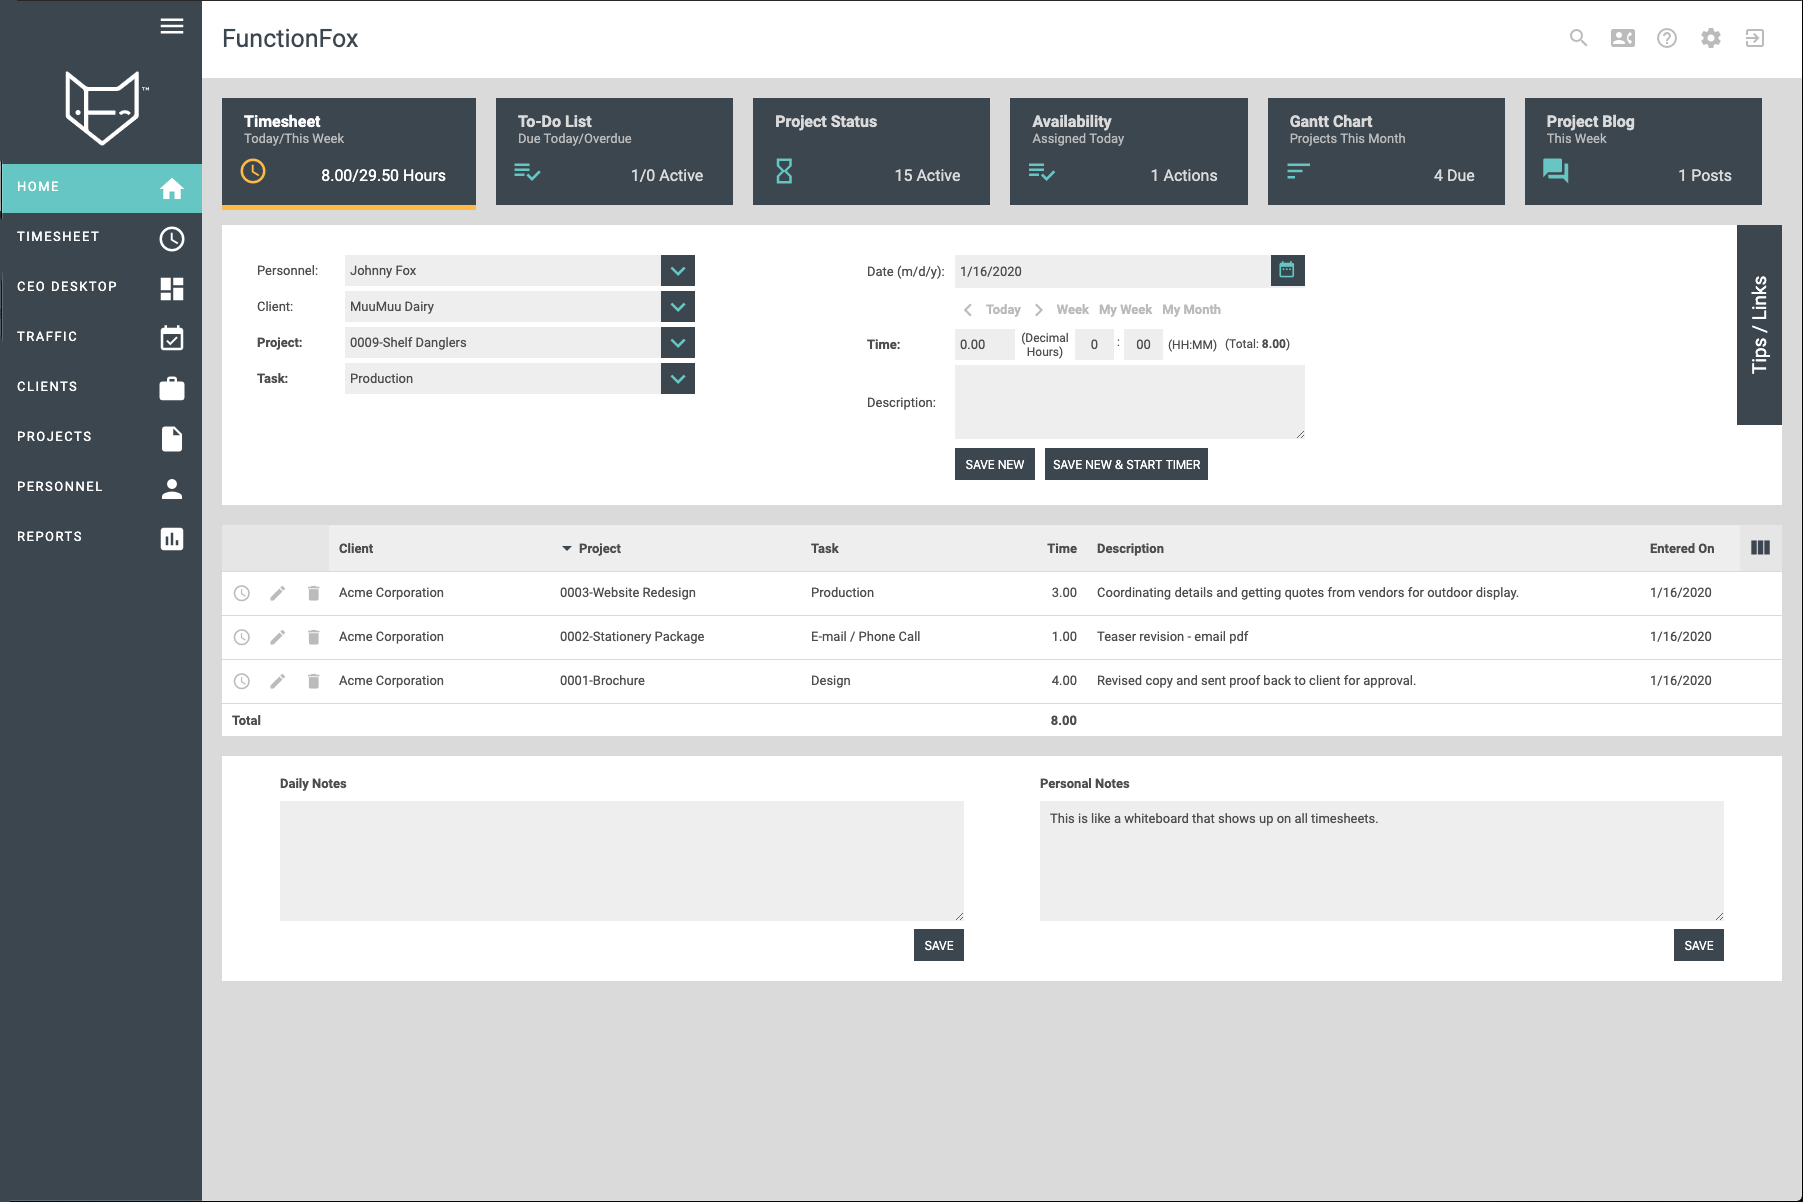Click the hours HH field
The width and height of the screenshot is (1803, 1202).
(1094, 344)
